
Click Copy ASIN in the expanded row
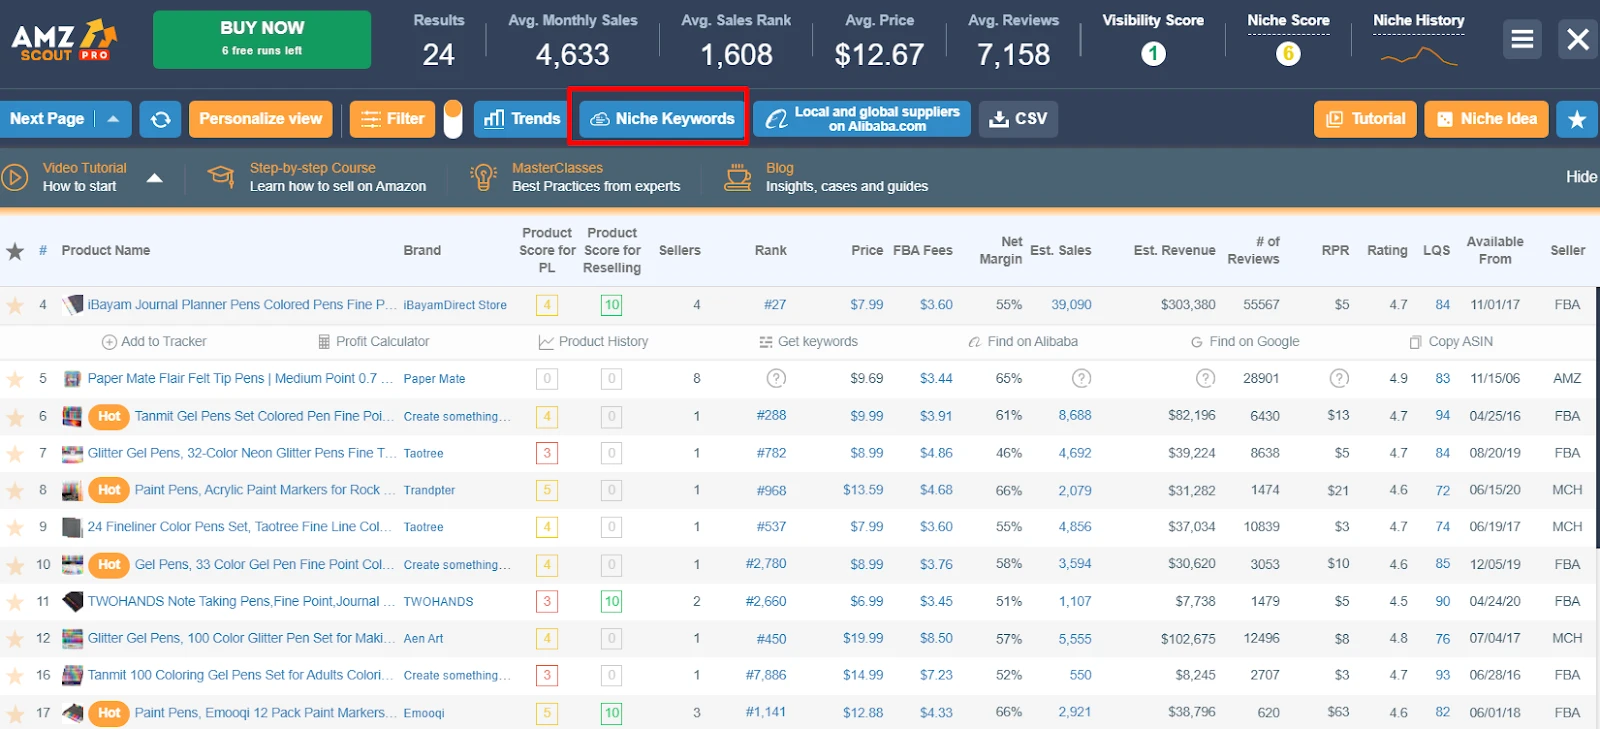pyautogui.click(x=1451, y=342)
